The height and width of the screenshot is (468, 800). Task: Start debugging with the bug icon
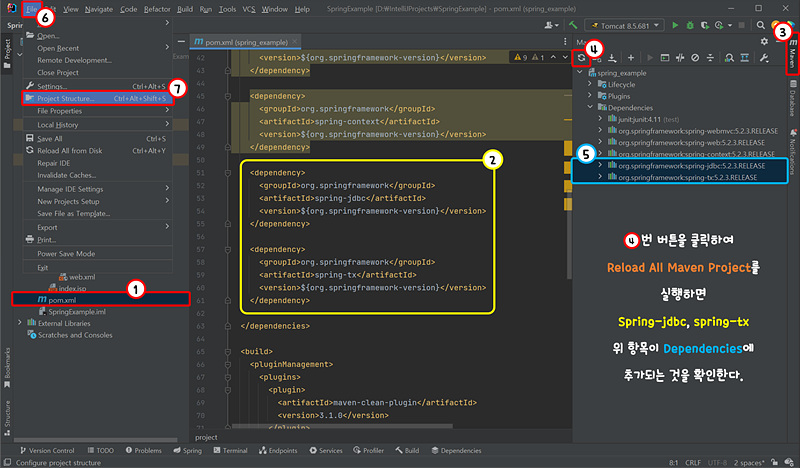pos(690,25)
